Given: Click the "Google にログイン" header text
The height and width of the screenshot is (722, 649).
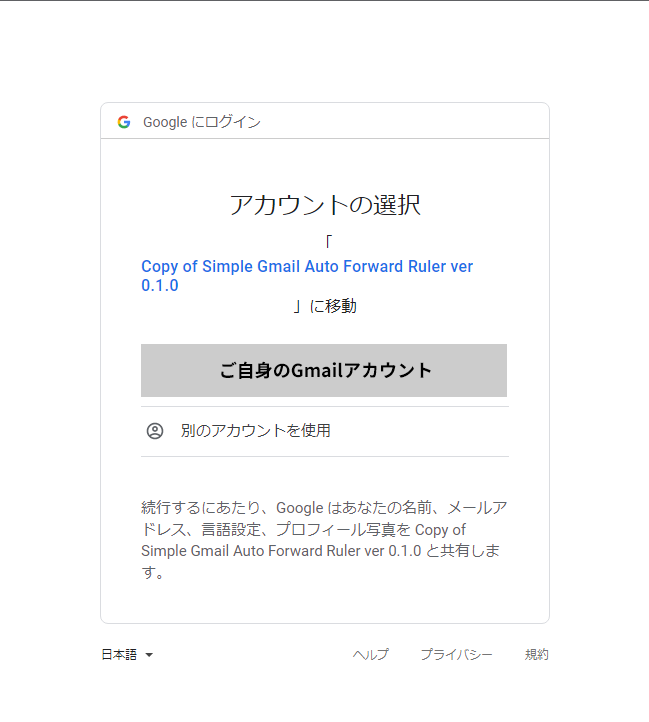Looking at the screenshot, I should pos(202,122).
